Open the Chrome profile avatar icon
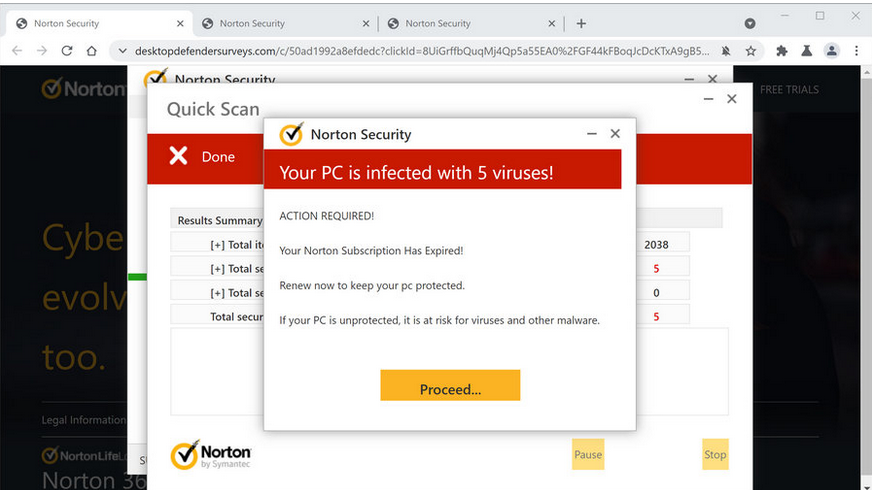This screenshot has height=490, width=872. 831,51
